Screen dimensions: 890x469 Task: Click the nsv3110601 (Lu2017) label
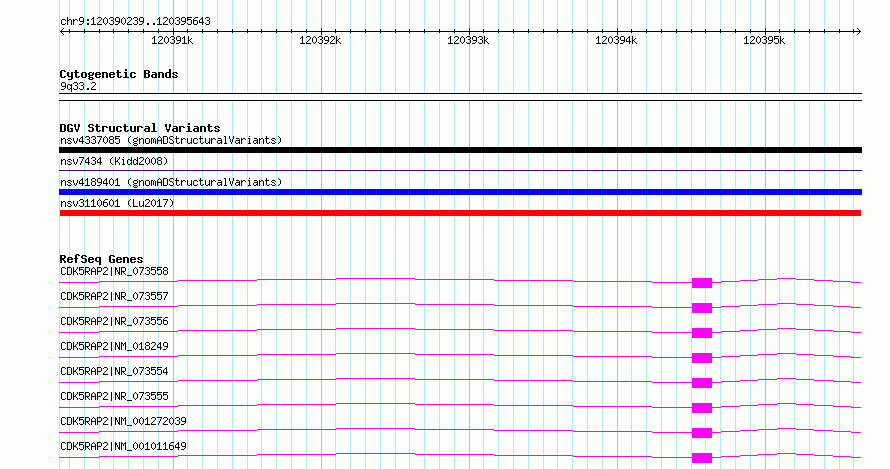coord(117,203)
